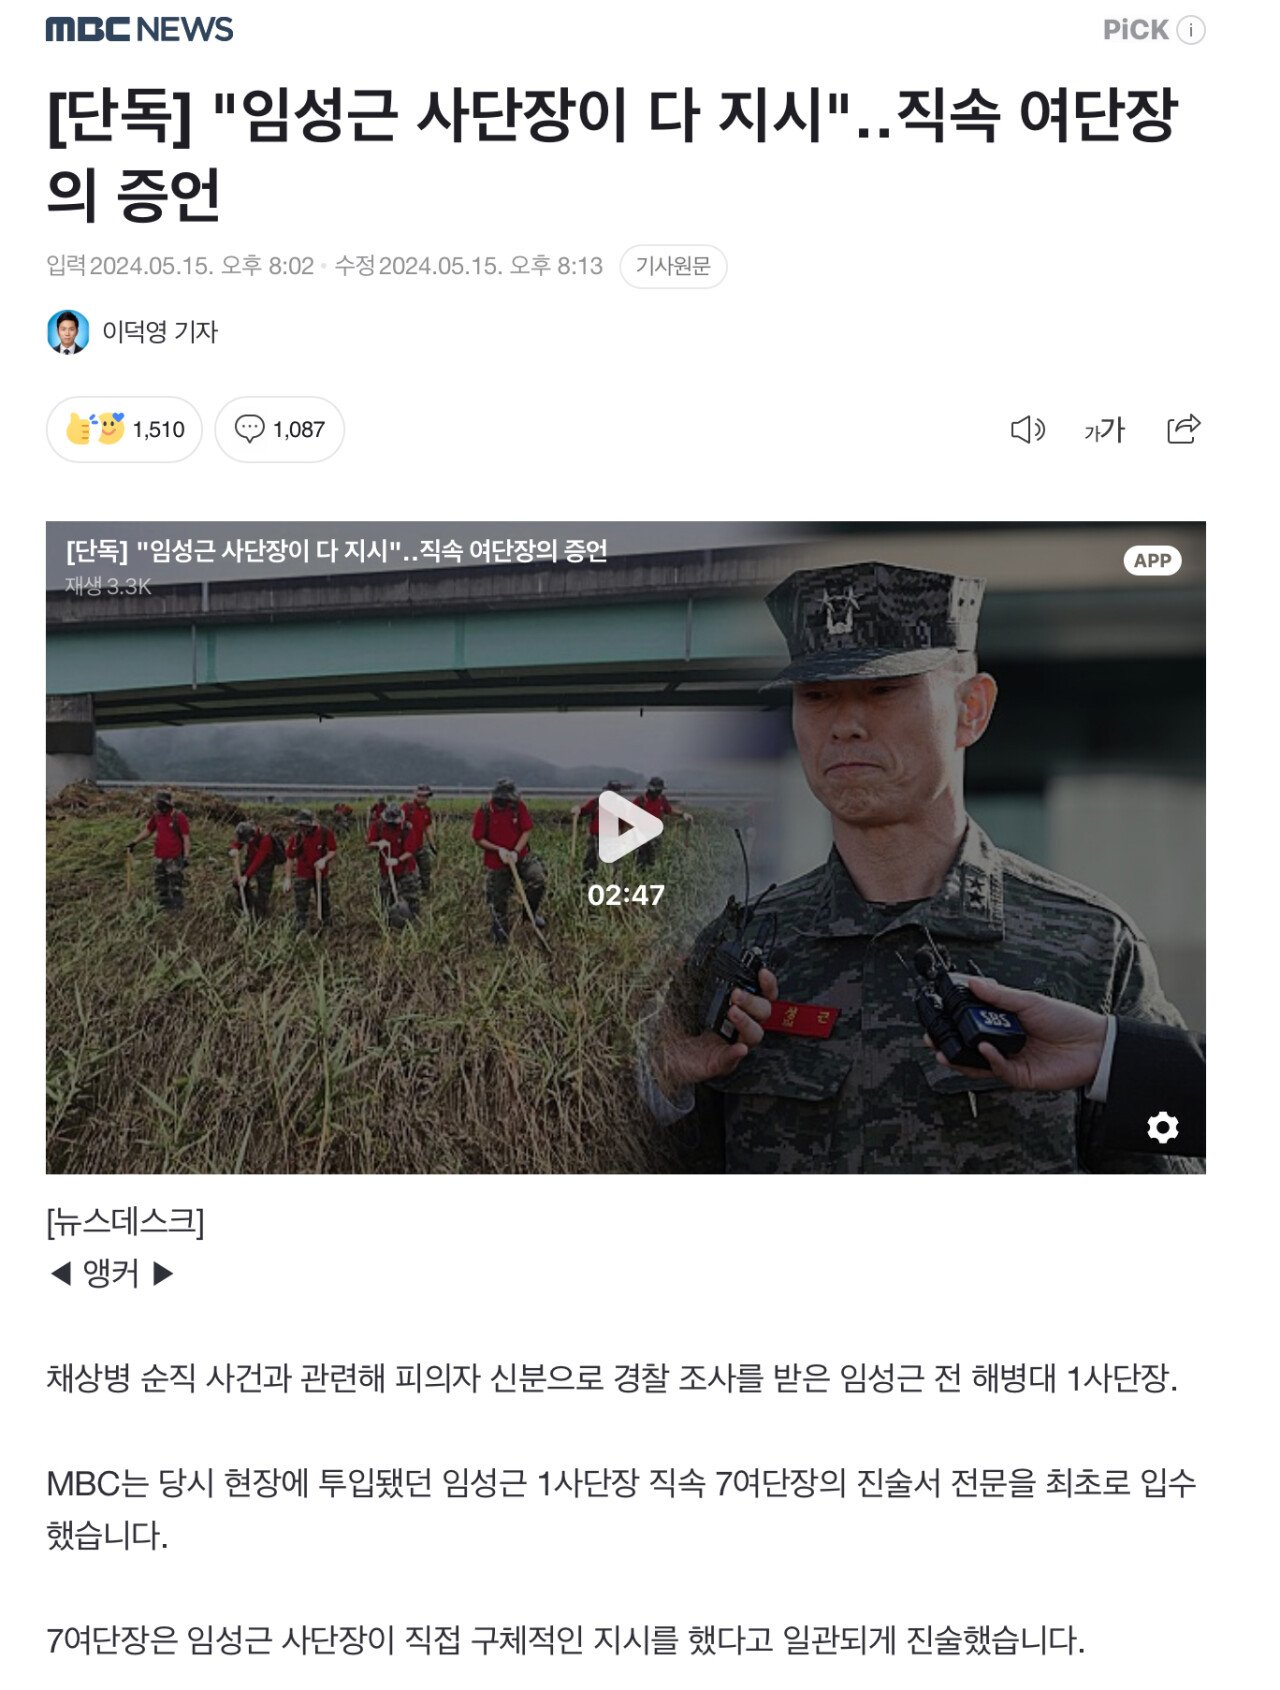Change font size with 가가 icon

click(1104, 430)
